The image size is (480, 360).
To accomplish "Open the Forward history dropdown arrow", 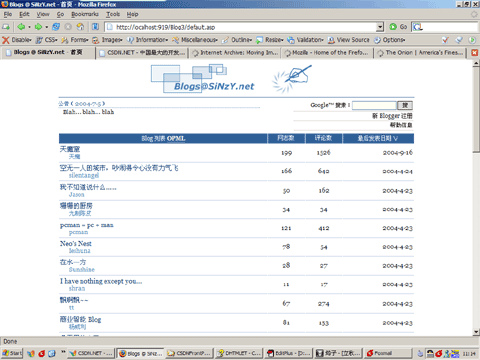I will [x=47, y=27].
